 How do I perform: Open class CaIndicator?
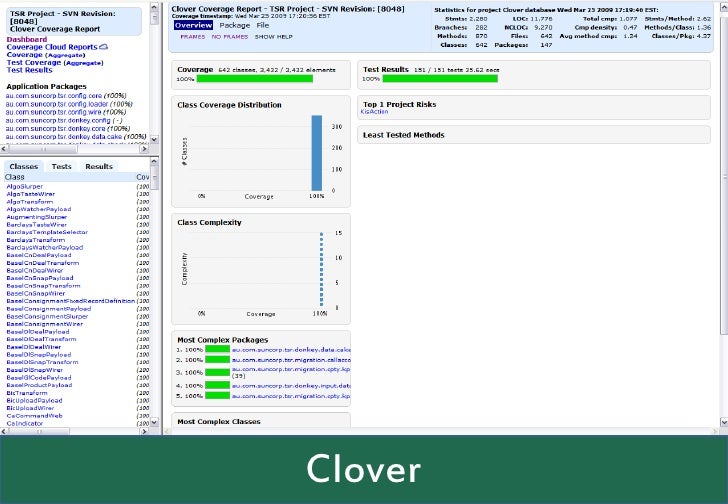tap(25, 423)
